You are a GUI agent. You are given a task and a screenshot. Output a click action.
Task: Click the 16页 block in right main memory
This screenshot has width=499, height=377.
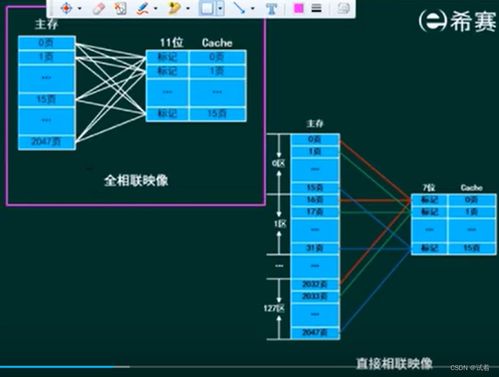pyautogui.click(x=315, y=200)
